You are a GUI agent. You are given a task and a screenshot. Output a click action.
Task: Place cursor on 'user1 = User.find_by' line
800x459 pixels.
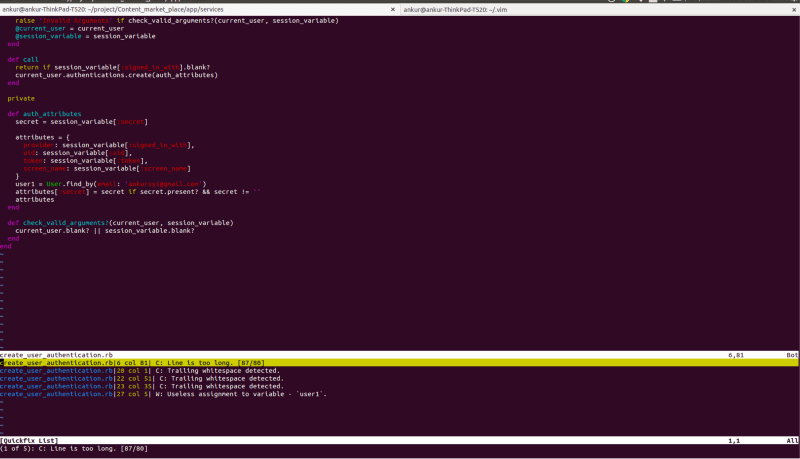(111, 184)
